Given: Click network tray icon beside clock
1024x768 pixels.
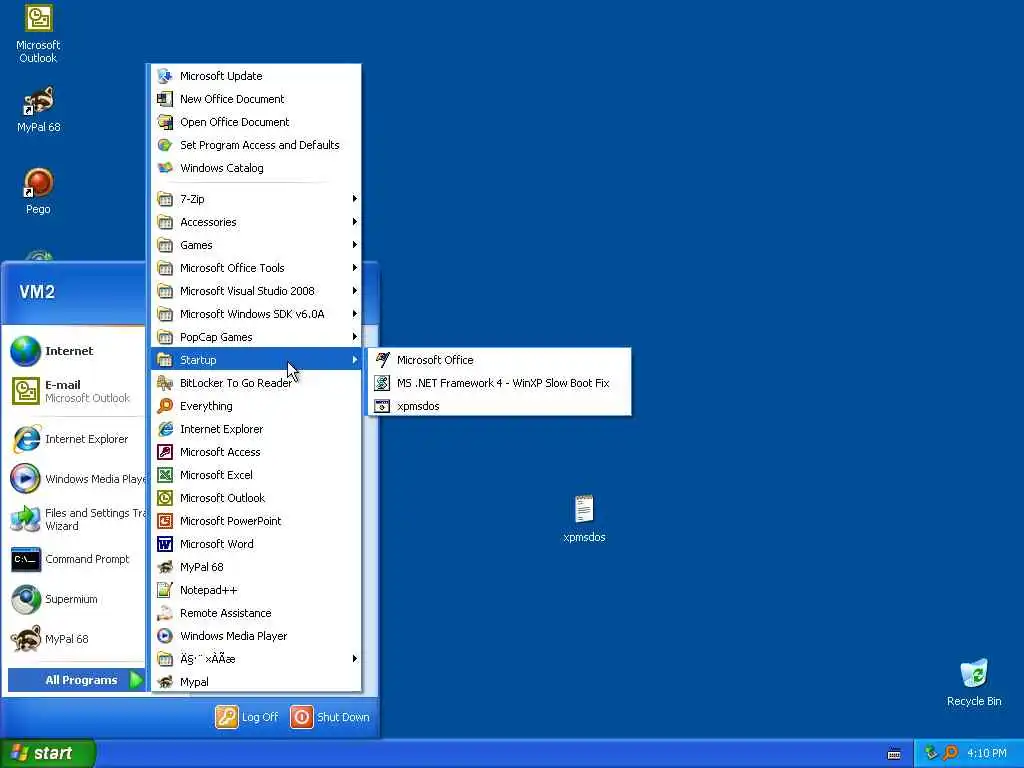Looking at the screenshot, I should [x=931, y=753].
